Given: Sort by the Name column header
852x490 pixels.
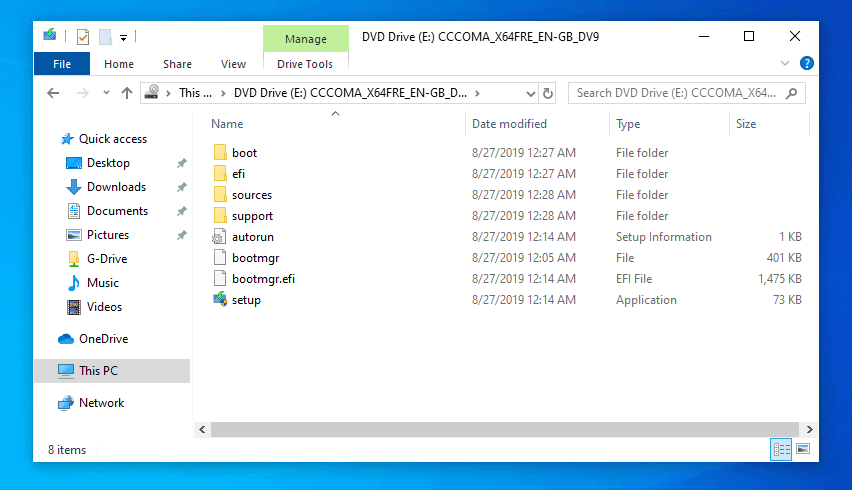Looking at the screenshot, I should (x=227, y=124).
